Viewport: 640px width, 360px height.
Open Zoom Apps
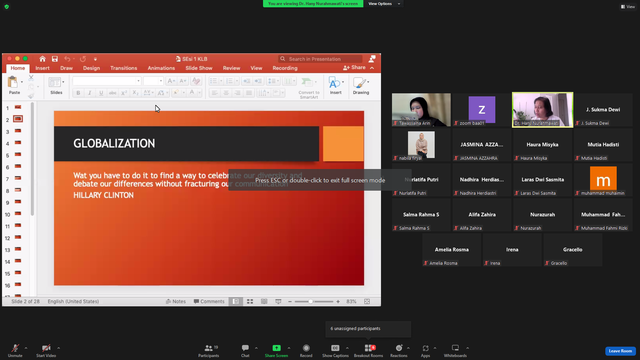click(425, 350)
